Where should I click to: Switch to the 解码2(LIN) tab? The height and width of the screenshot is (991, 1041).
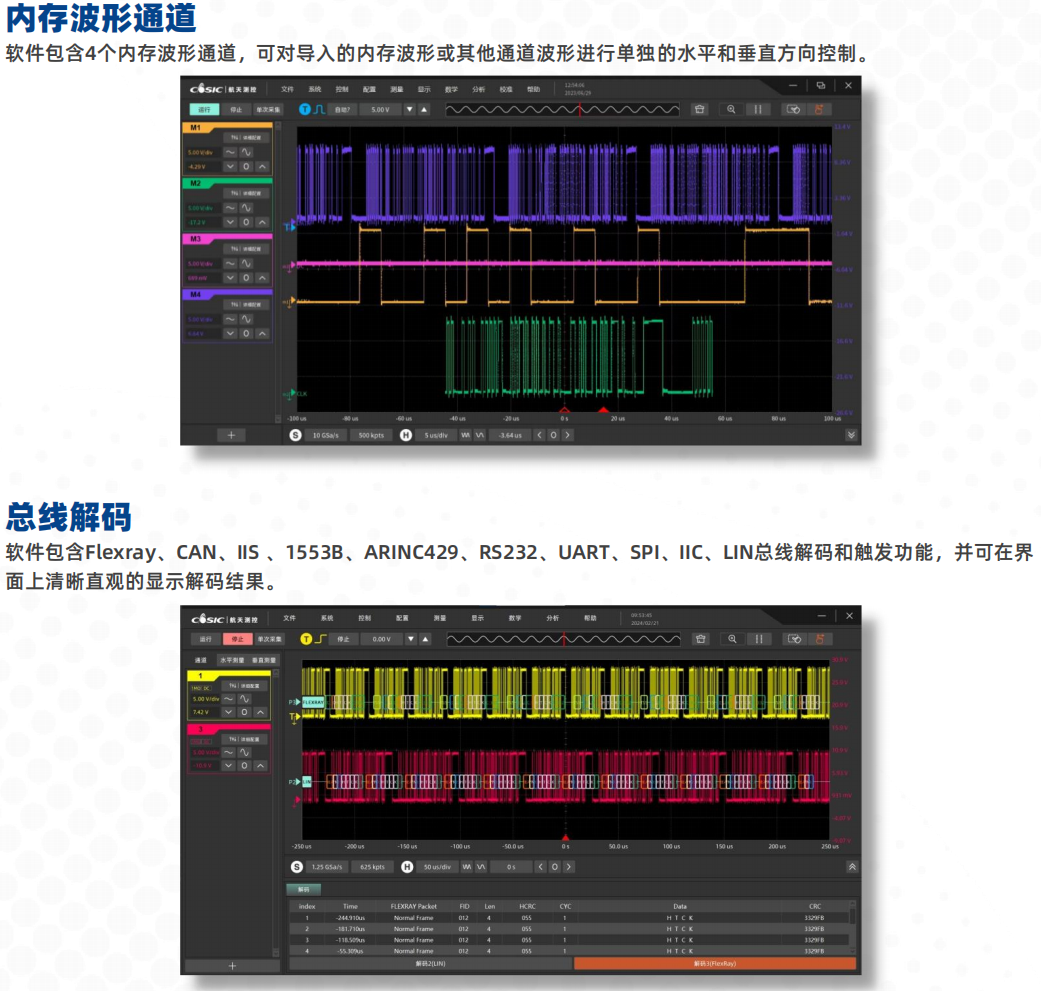(431, 964)
